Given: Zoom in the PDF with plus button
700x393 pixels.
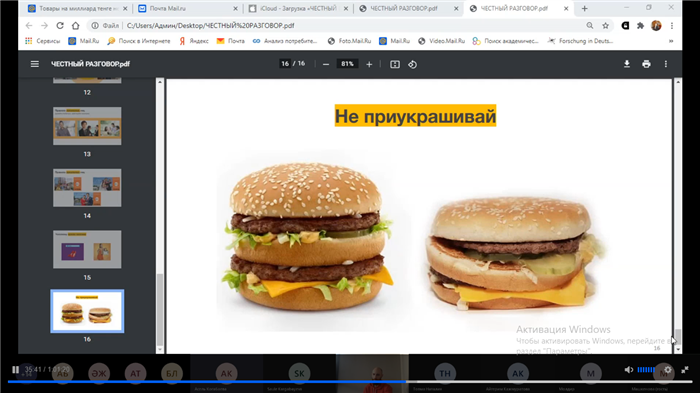Looking at the screenshot, I should coord(369,64).
